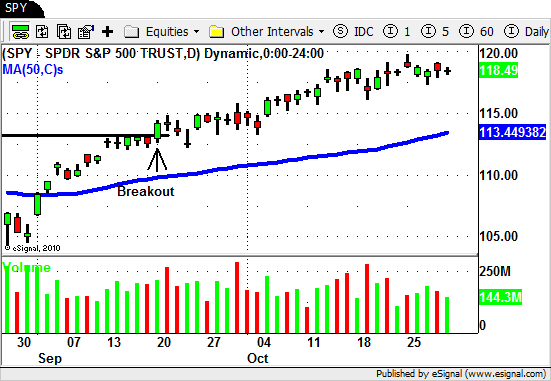Click the 250M volume axis label
This screenshot has height=381, width=551.
(495, 271)
